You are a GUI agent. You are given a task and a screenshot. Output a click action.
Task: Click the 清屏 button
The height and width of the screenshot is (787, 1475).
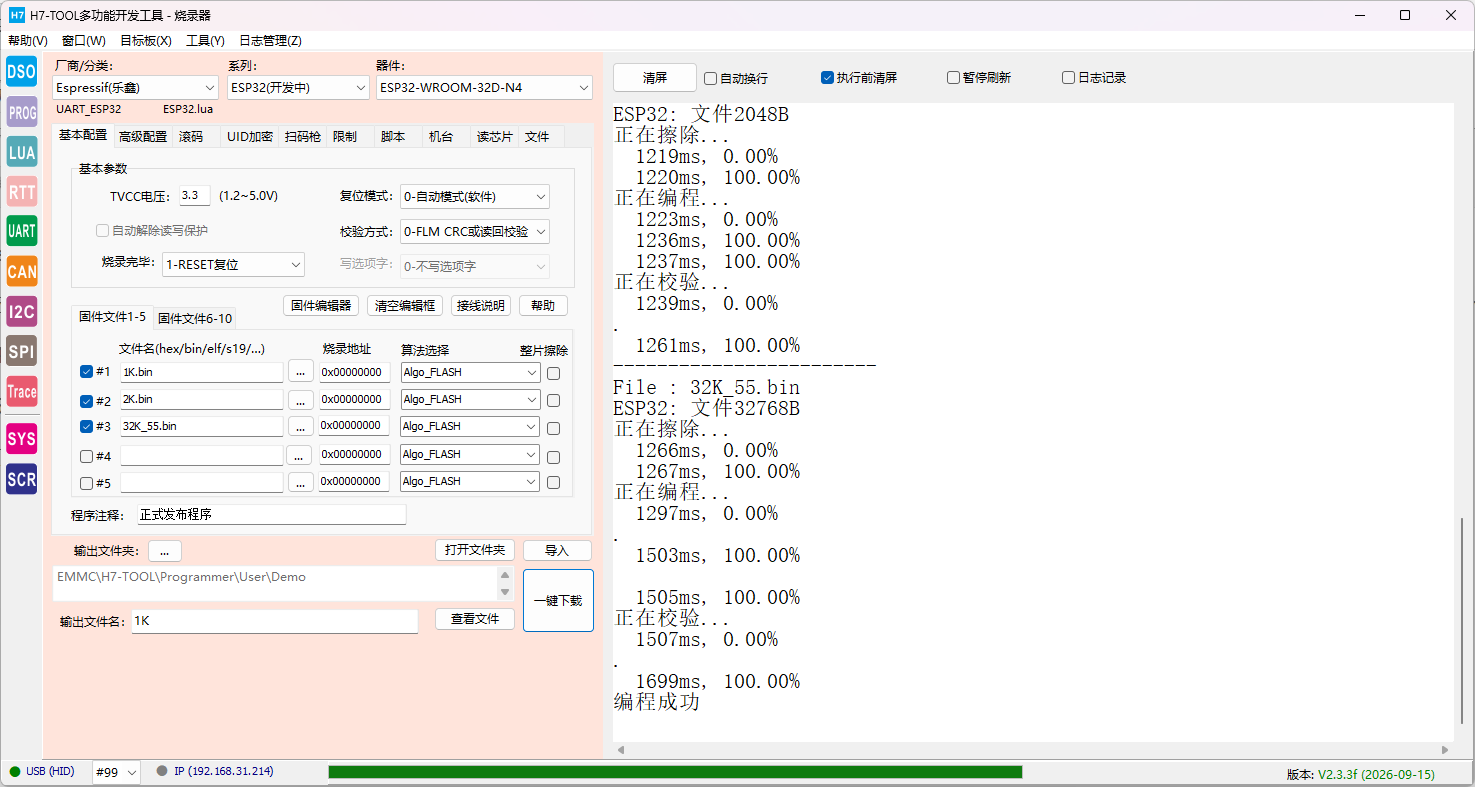tap(655, 78)
